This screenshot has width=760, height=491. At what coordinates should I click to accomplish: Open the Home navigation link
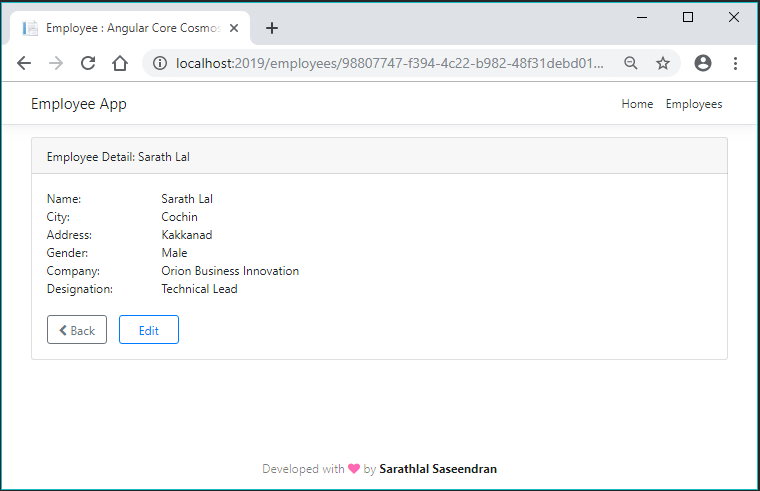tap(637, 104)
